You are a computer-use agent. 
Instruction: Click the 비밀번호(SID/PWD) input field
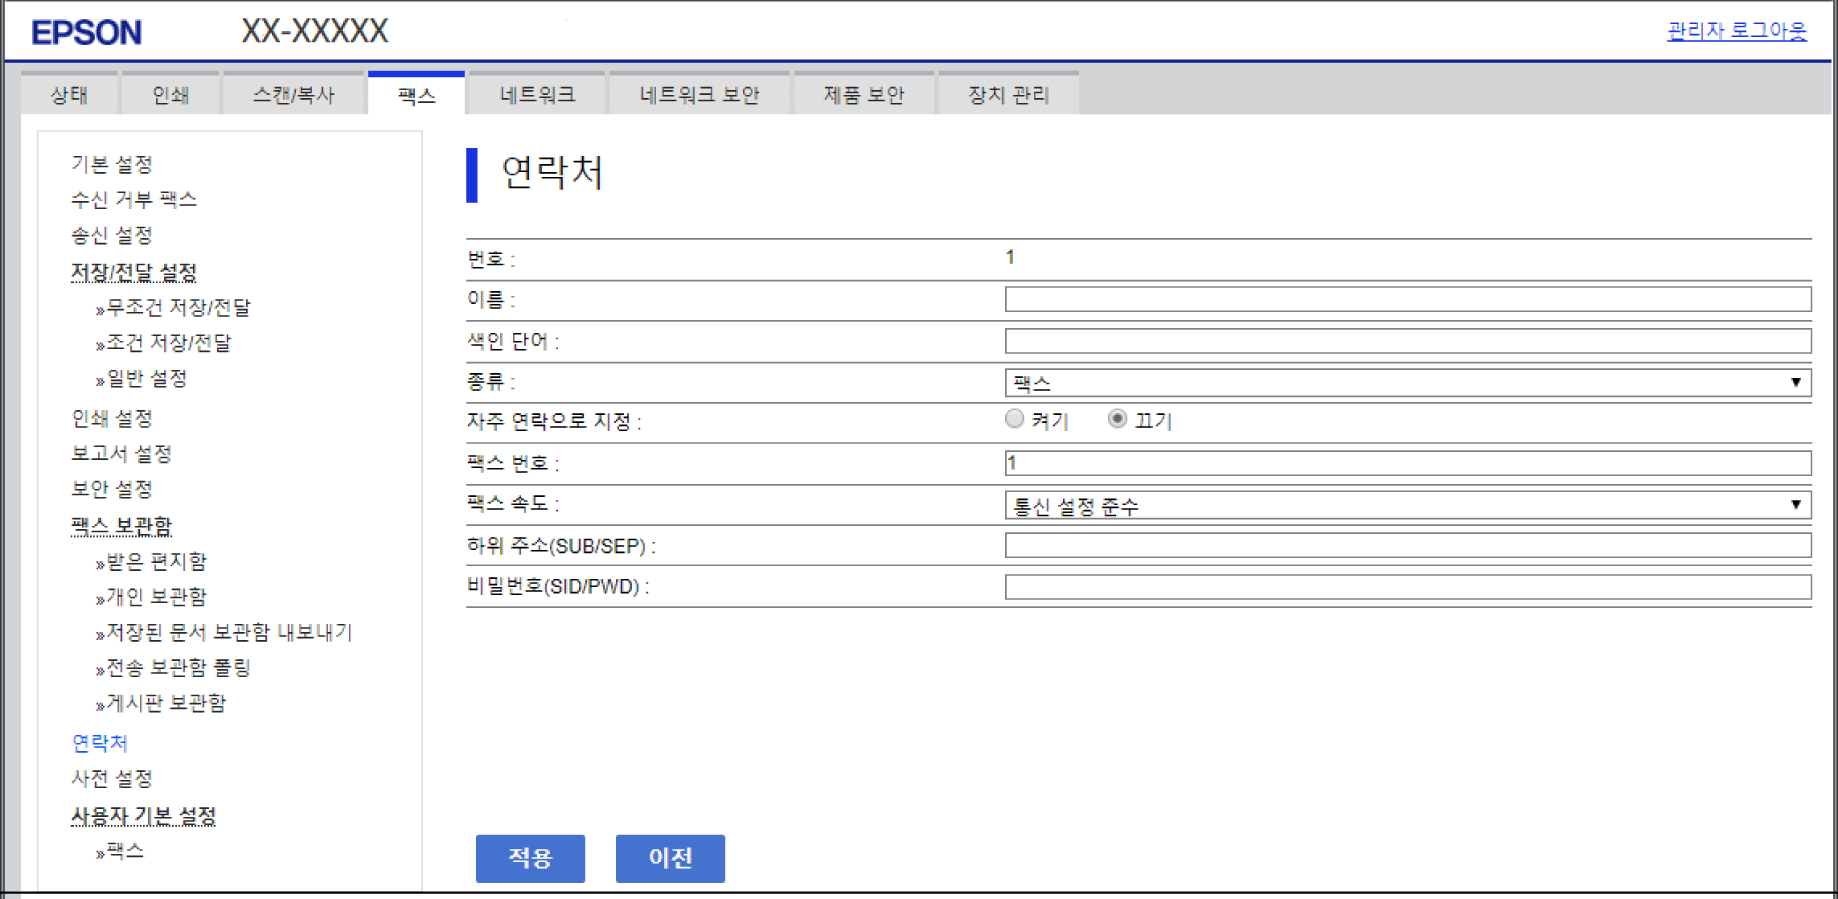tap(1406, 587)
